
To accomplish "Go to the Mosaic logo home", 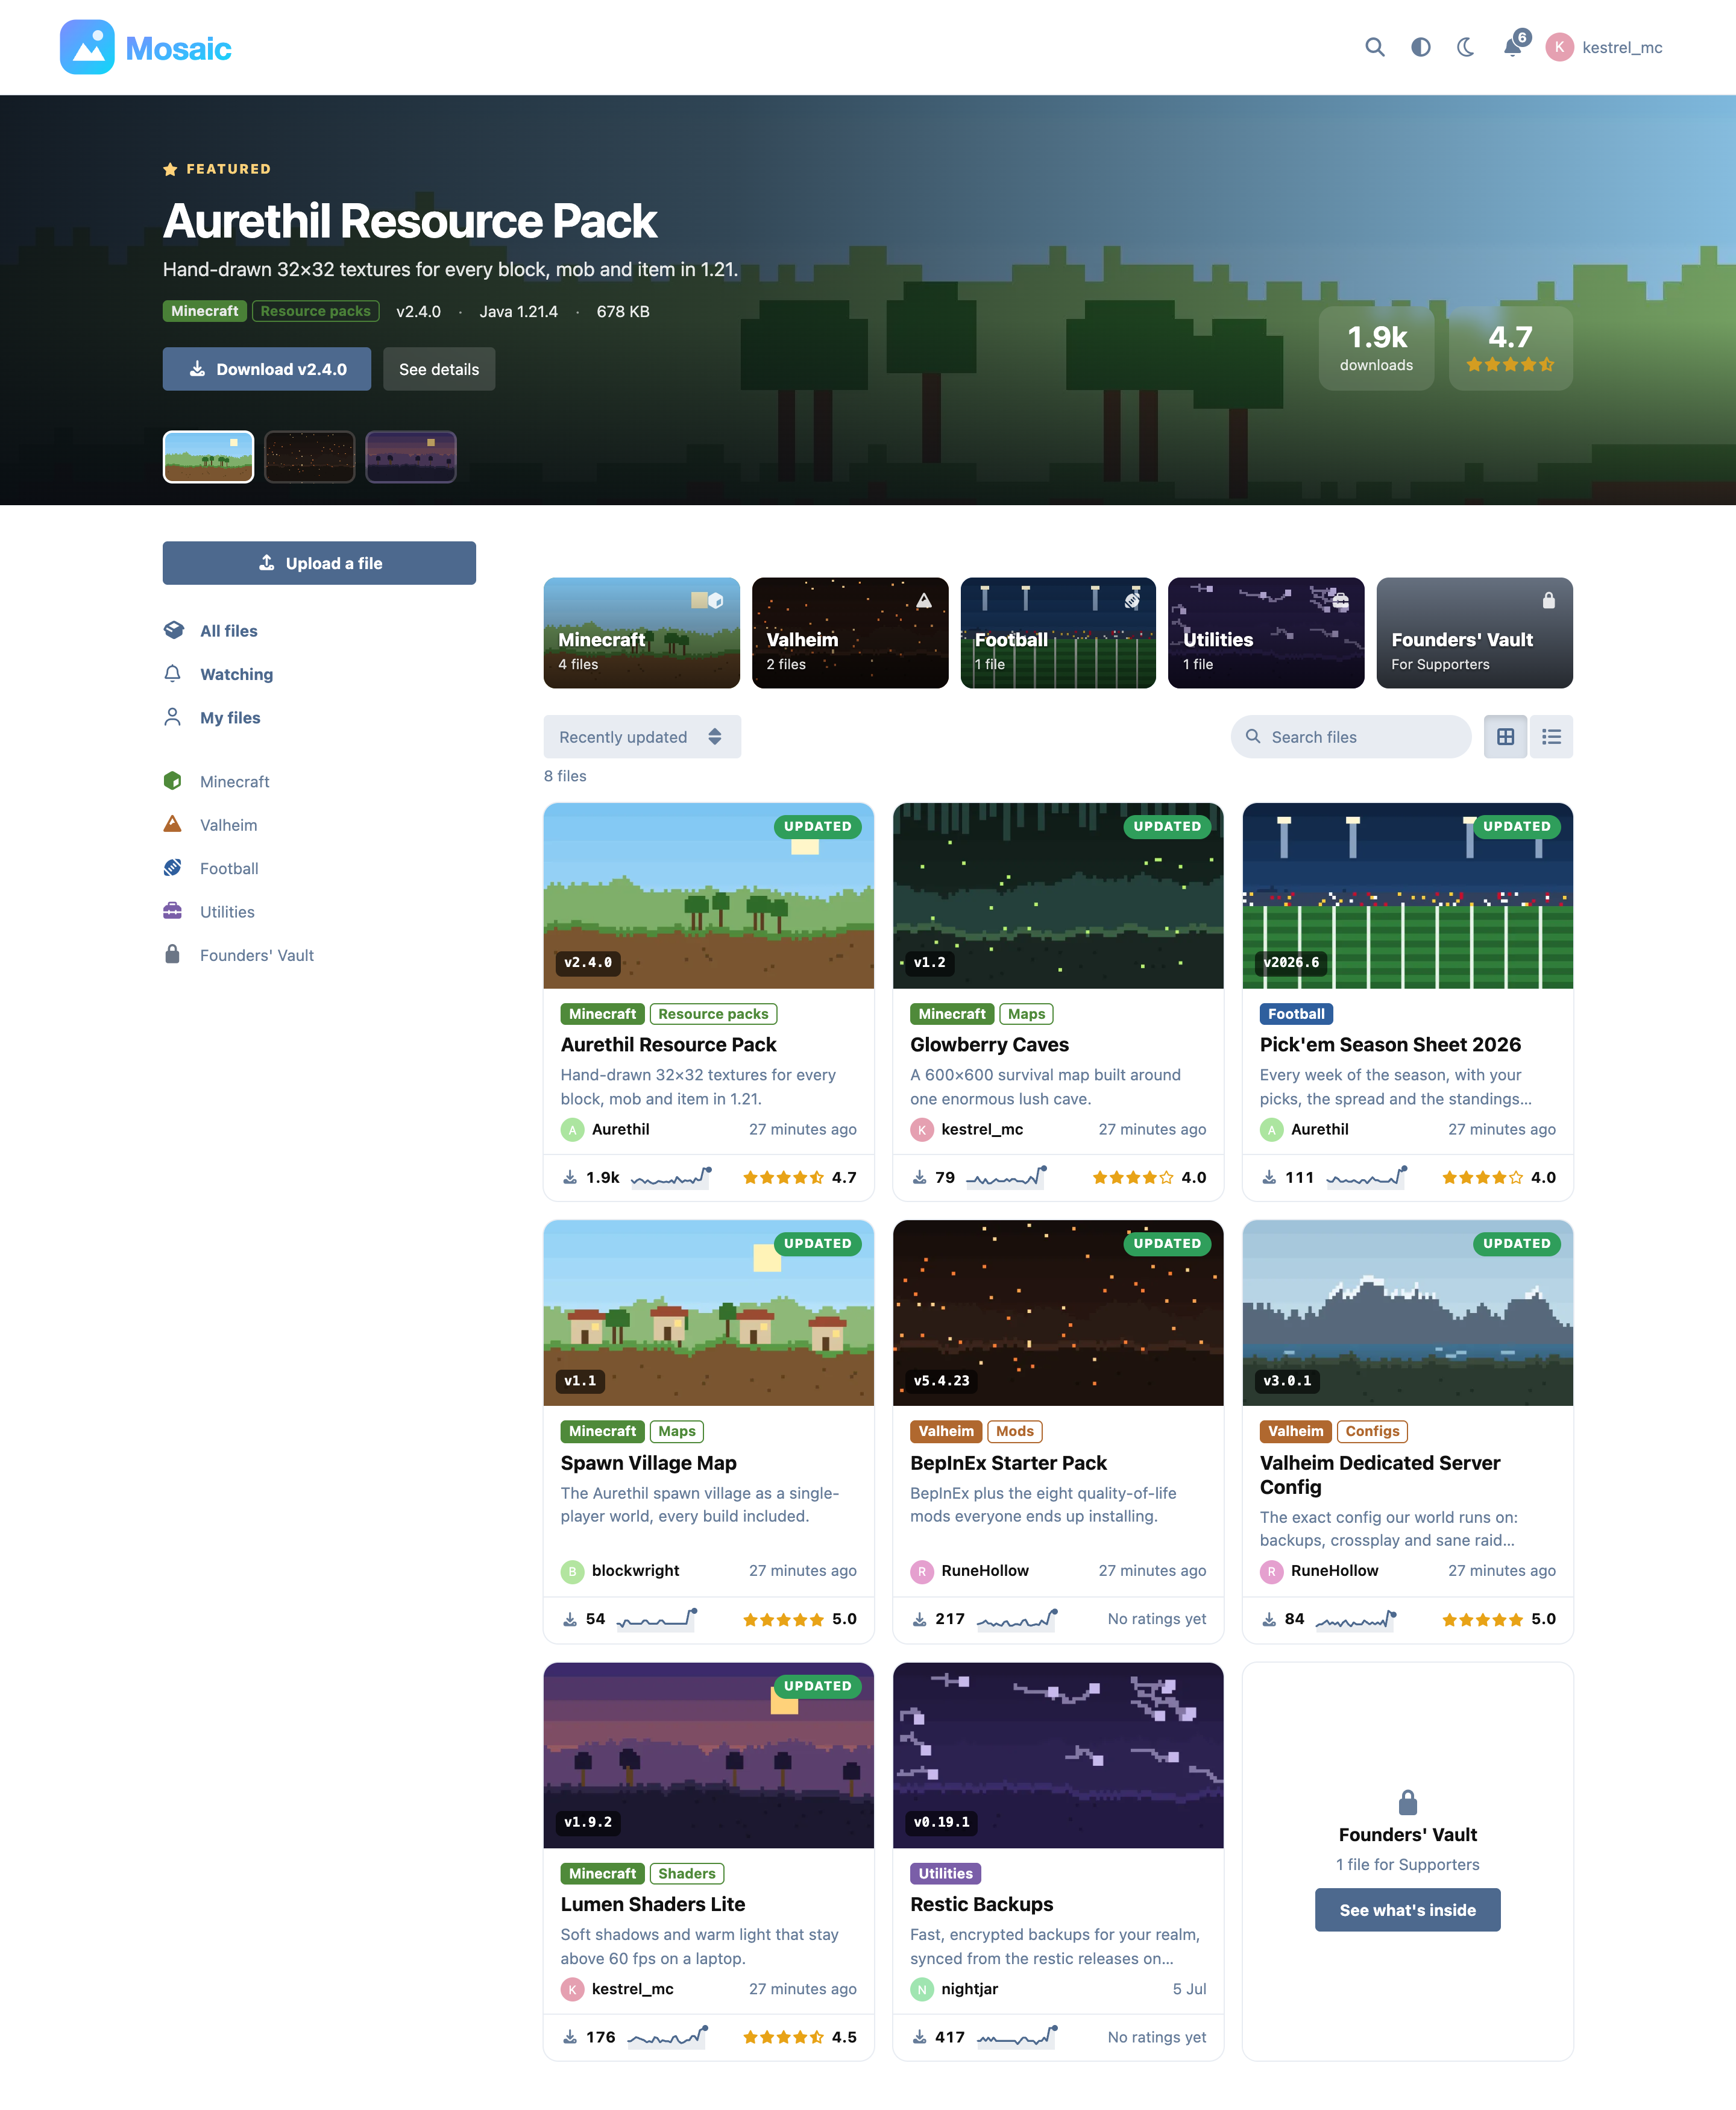I will [146, 47].
